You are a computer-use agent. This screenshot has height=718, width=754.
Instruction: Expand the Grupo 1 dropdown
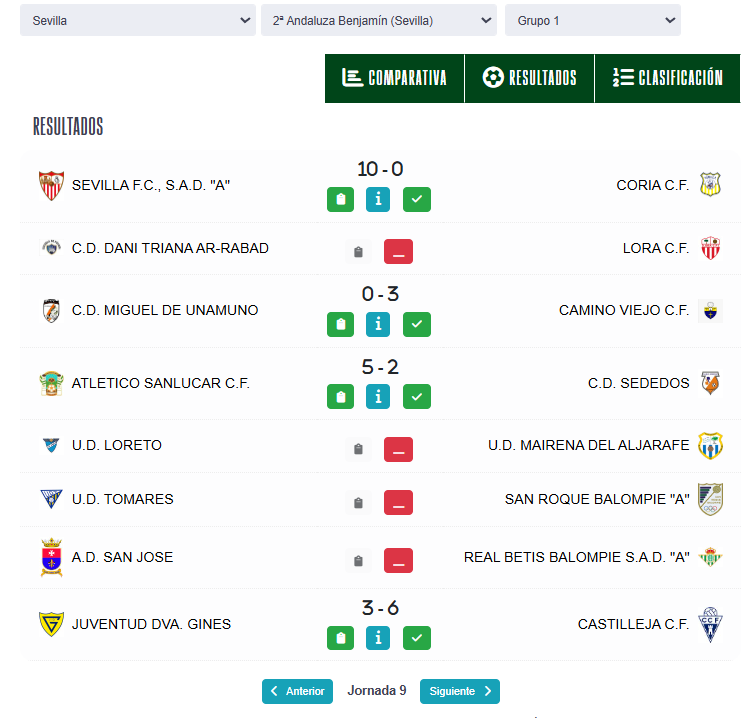pyautogui.click(x=592, y=20)
